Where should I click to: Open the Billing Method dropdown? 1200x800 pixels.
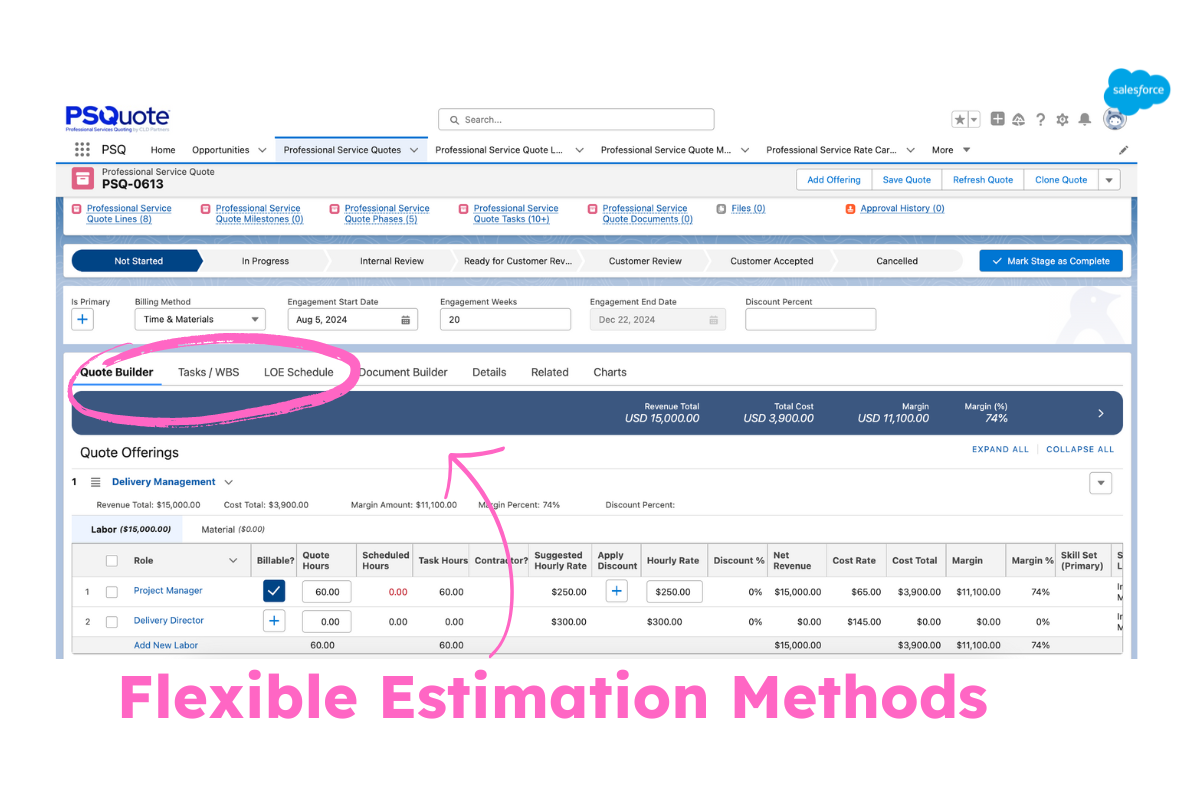coord(200,320)
